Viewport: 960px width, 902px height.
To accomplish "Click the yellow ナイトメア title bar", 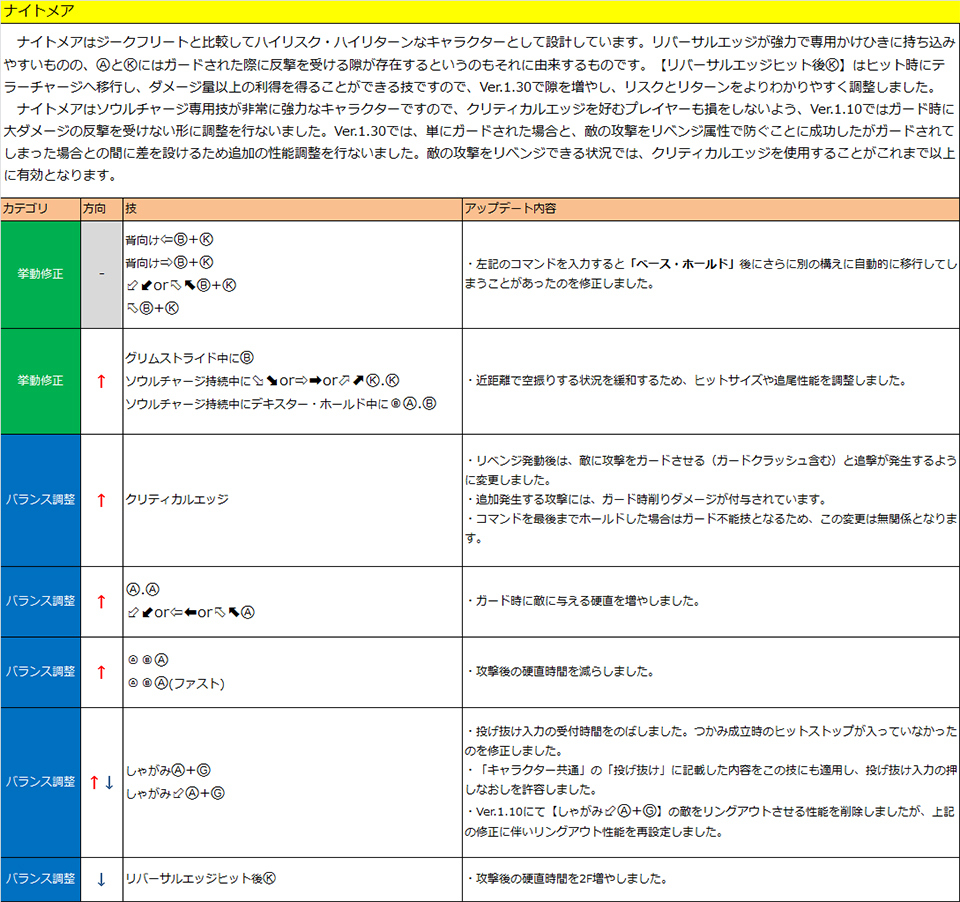I will [x=480, y=11].
